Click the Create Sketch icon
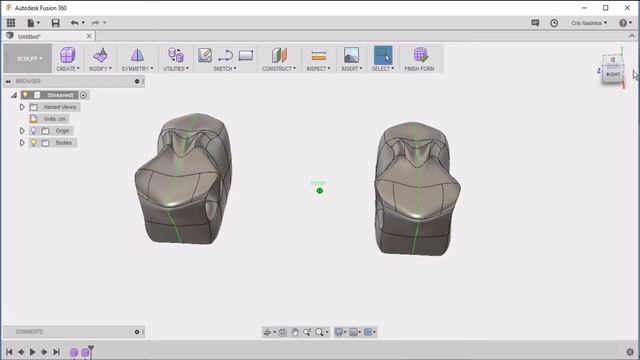Viewport: 640px width, 360px height. 204,55
